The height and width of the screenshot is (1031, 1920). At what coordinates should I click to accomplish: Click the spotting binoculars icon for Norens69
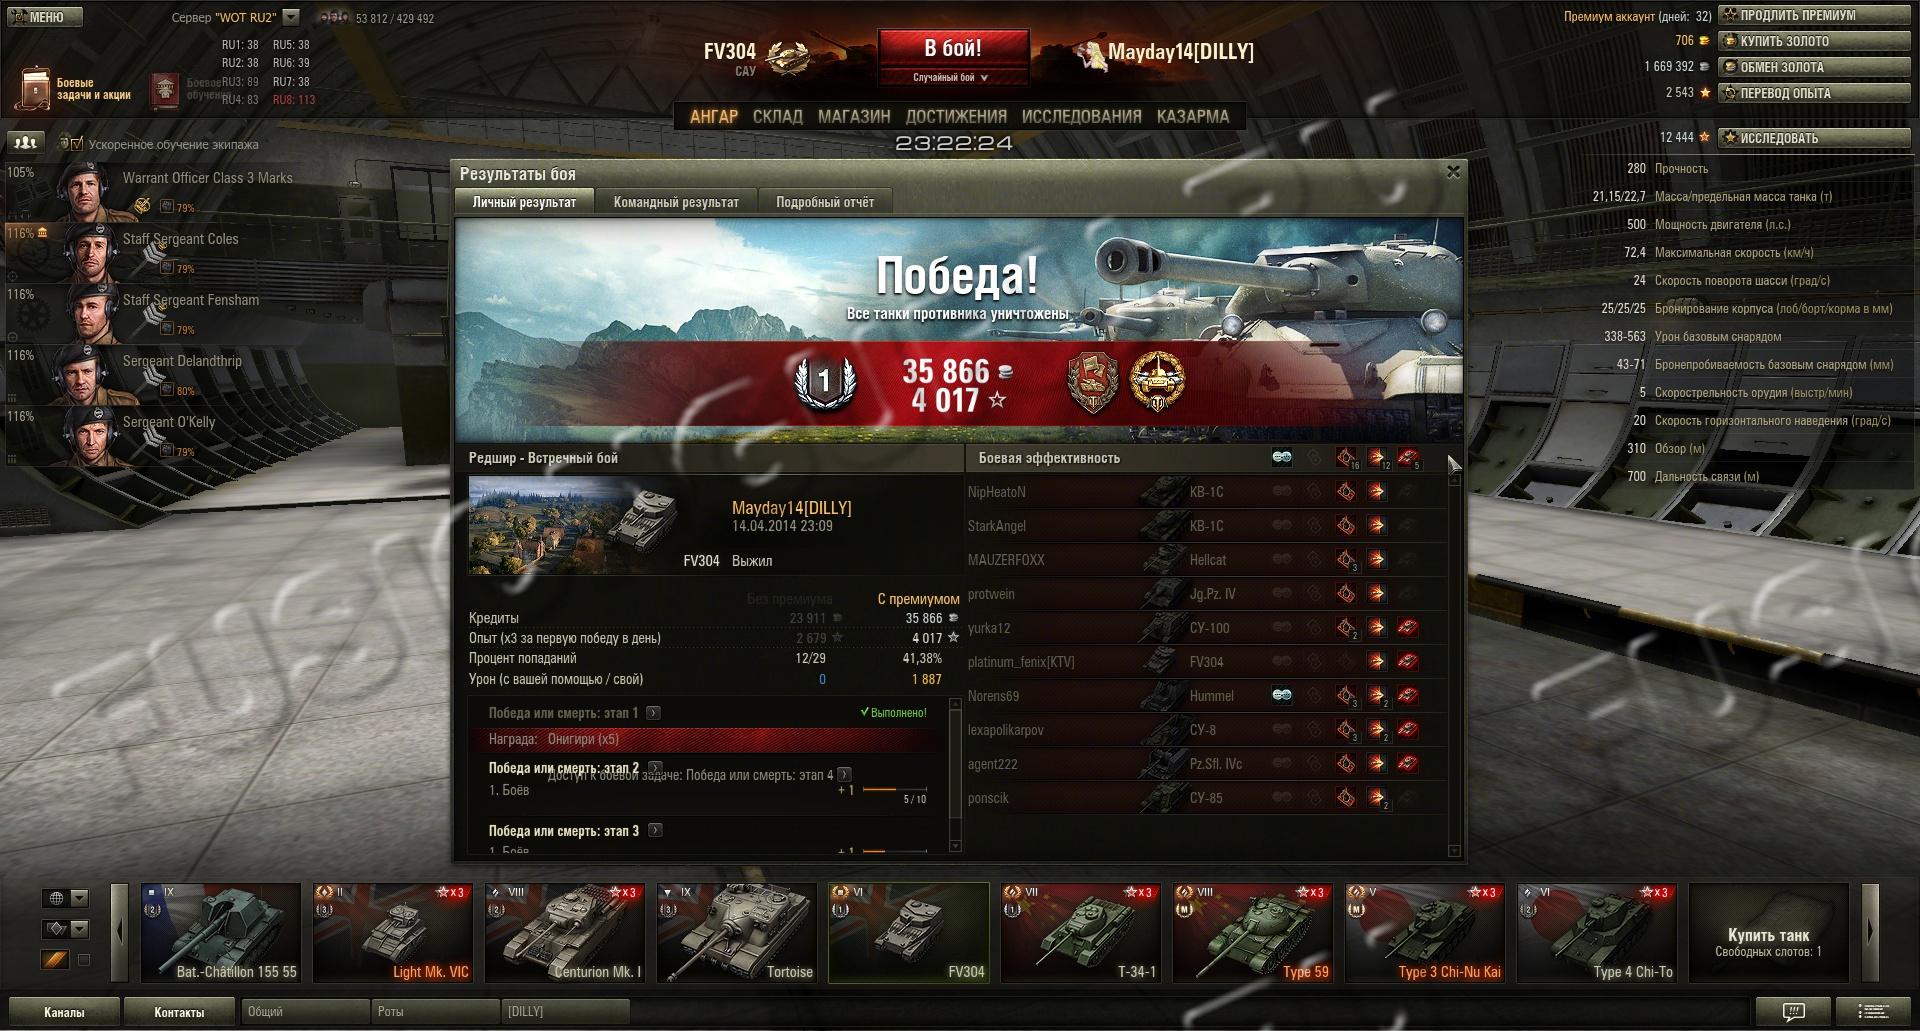[x=1282, y=695]
